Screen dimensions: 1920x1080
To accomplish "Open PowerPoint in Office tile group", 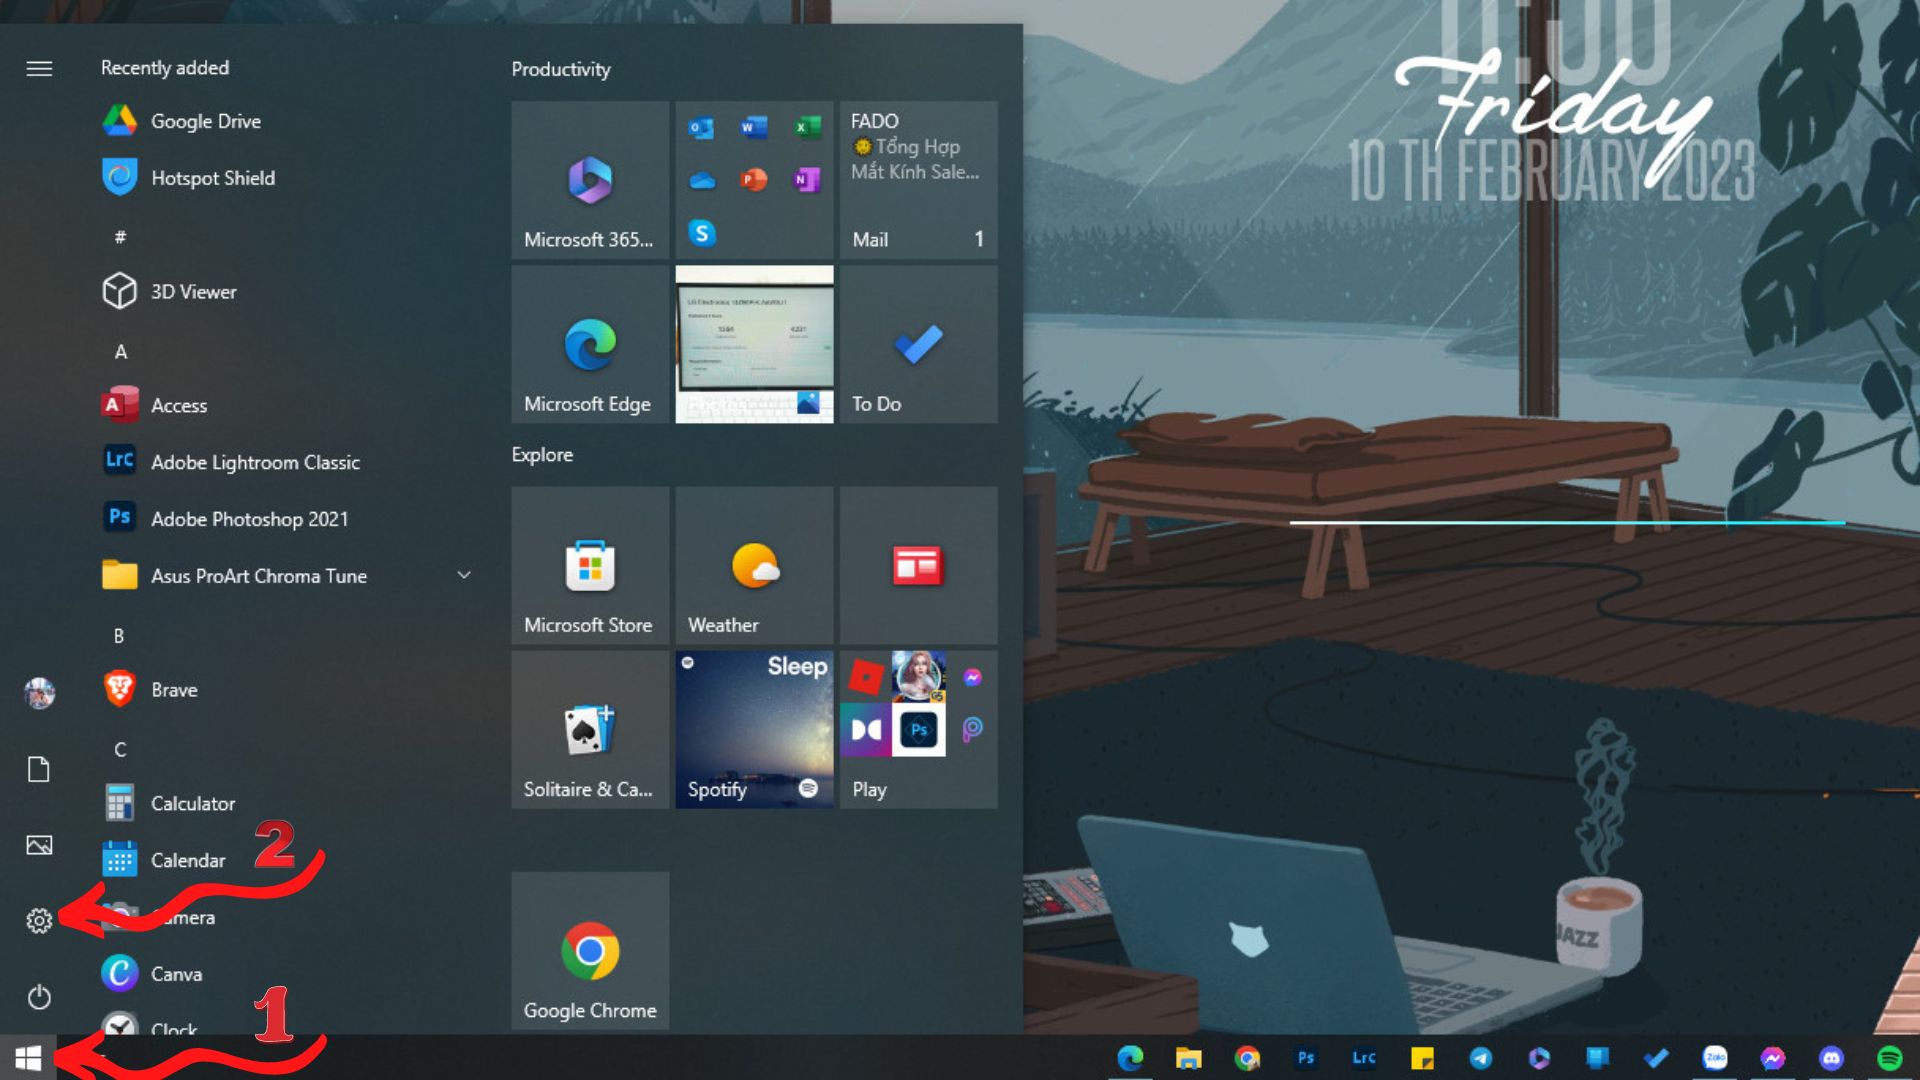I will pyautogui.click(x=754, y=180).
